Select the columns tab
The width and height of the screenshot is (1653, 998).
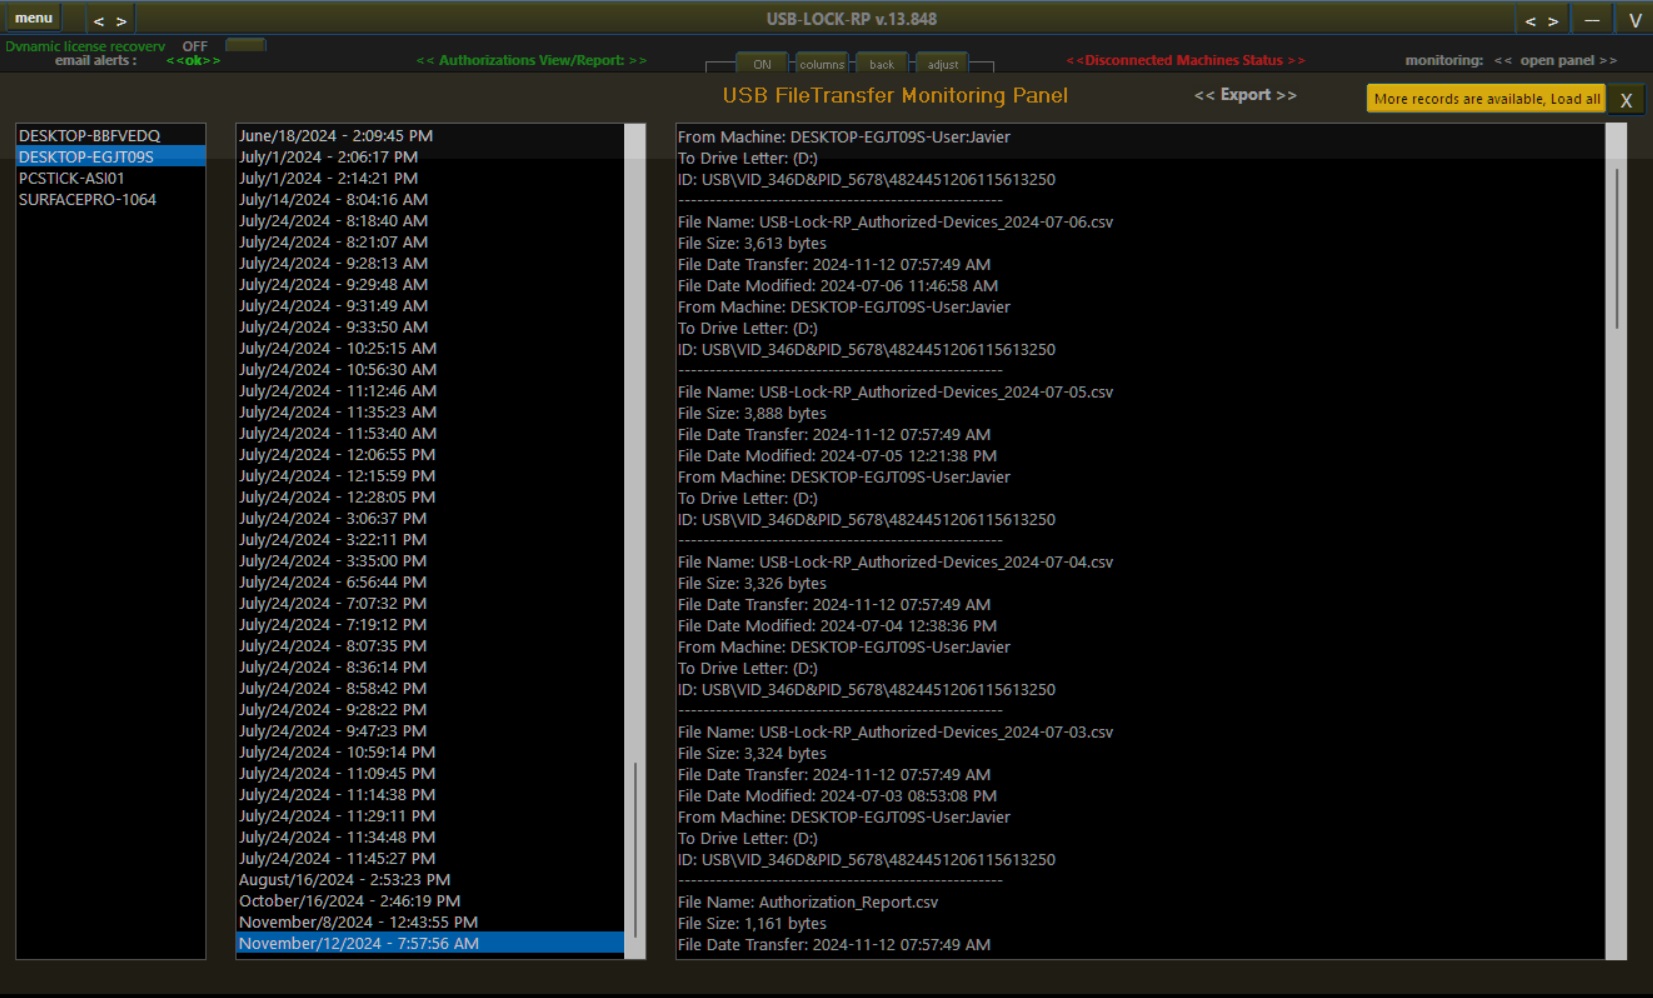(822, 64)
